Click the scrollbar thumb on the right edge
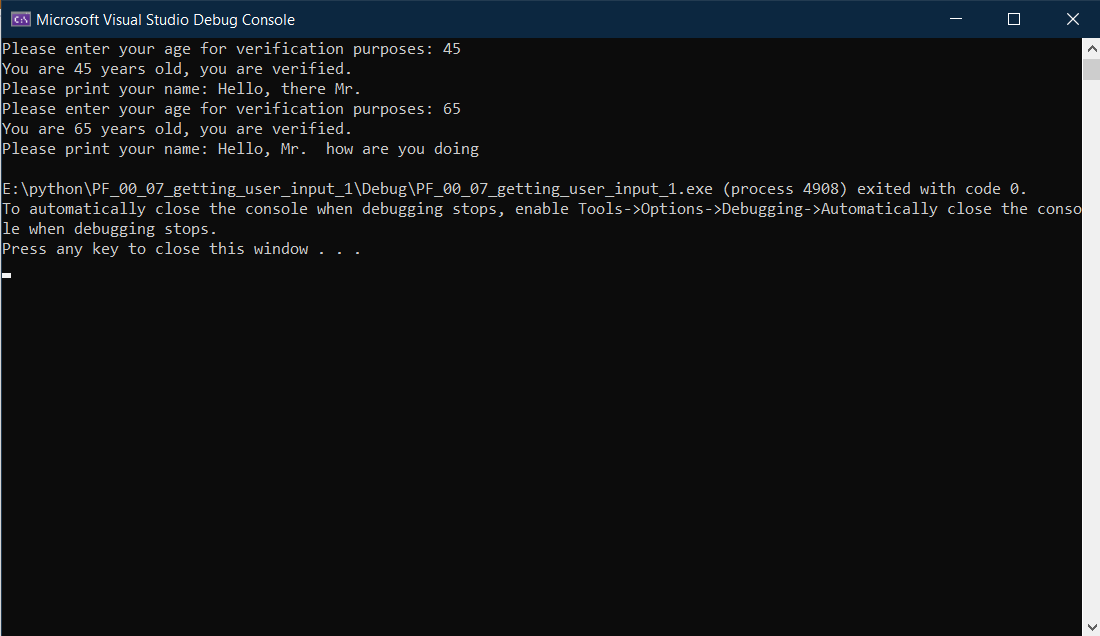 tap(1091, 70)
